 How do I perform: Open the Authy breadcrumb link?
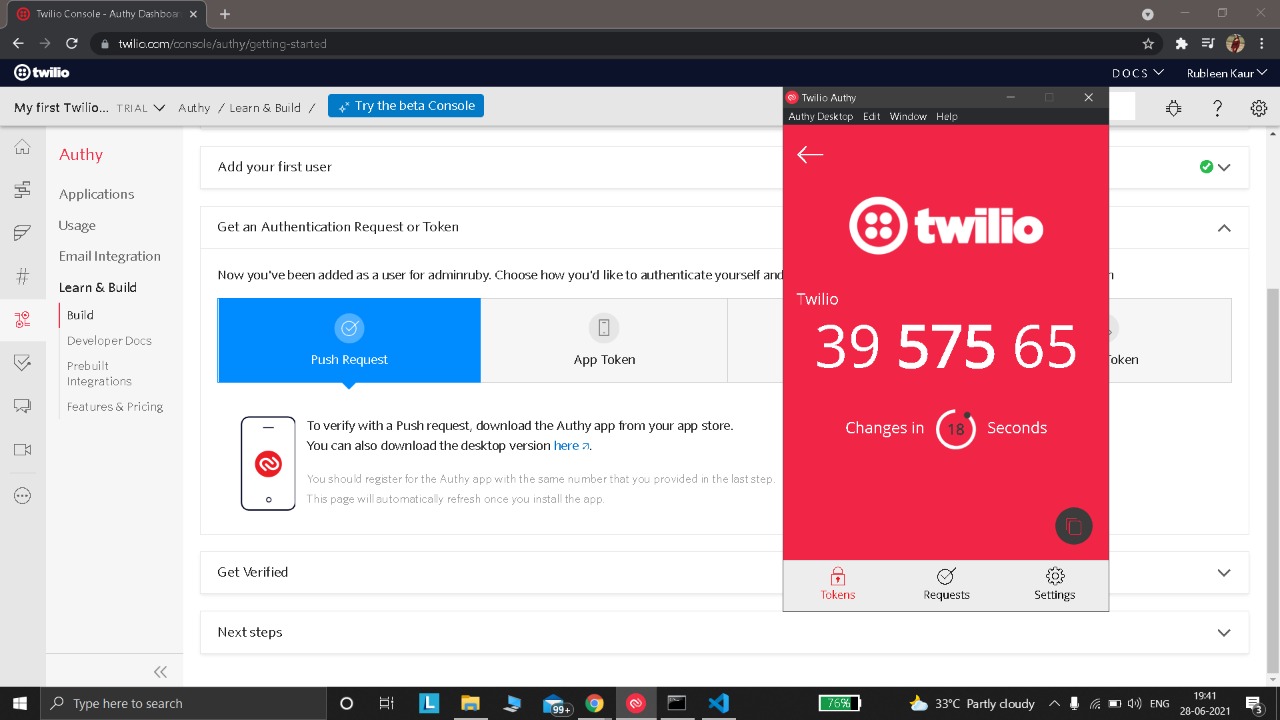click(x=194, y=108)
